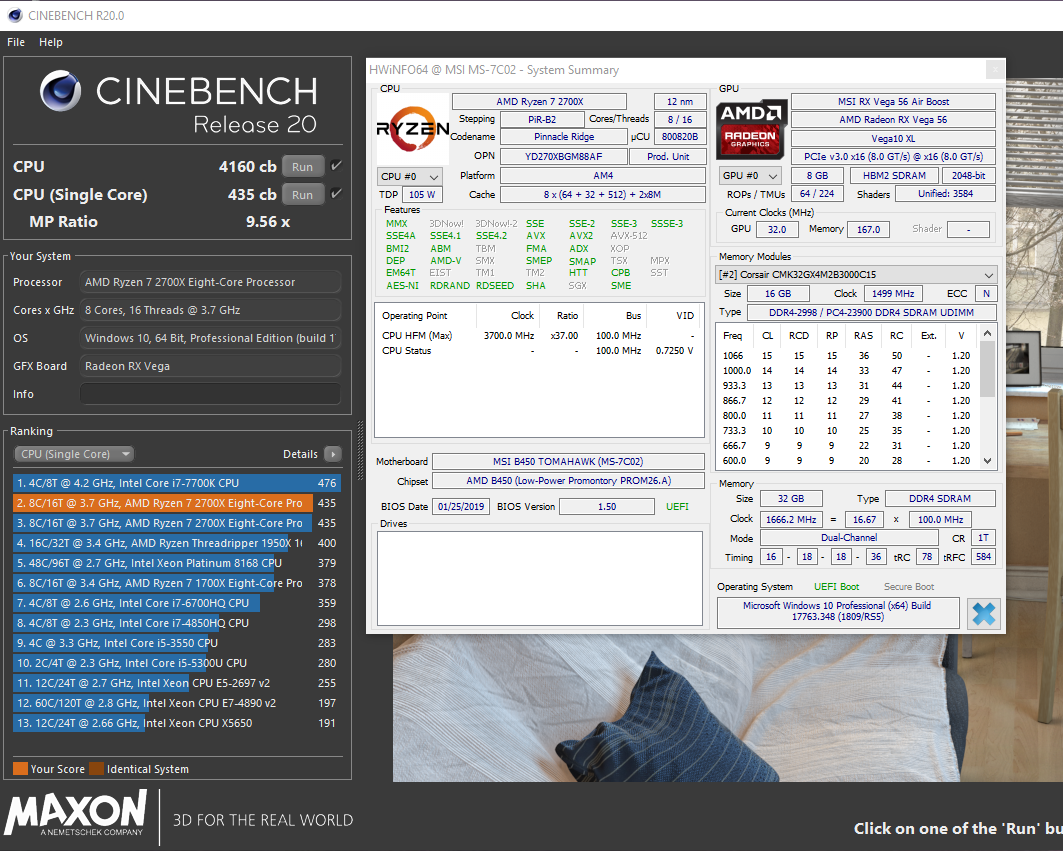Select the Core i7-4850HQ ranking row
Image resolution: width=1063 pixels, height=851 pixels.
tap(176, 623)
